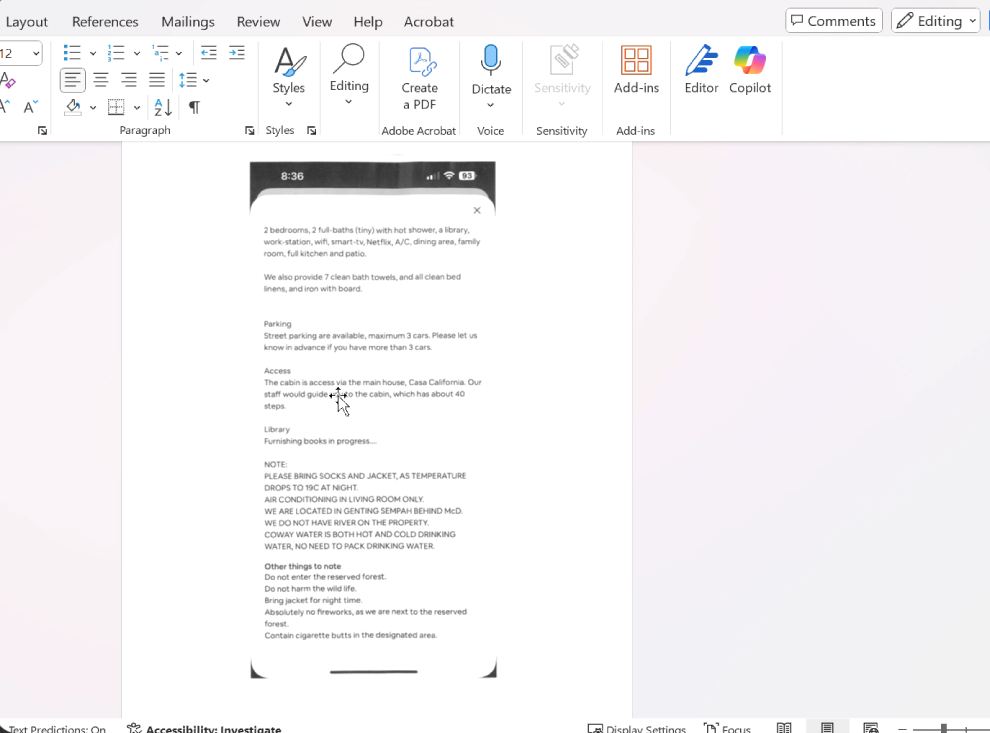
Task: Toggle justify paragraph alignment
Action: (157, 80)
